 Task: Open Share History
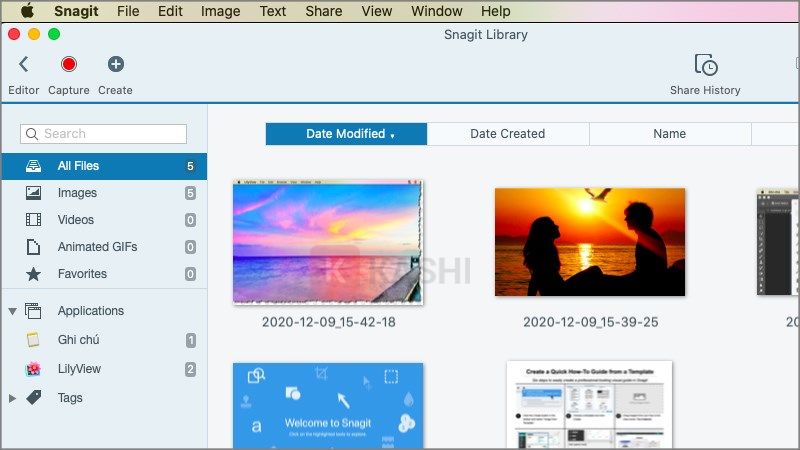click(706, 74)
